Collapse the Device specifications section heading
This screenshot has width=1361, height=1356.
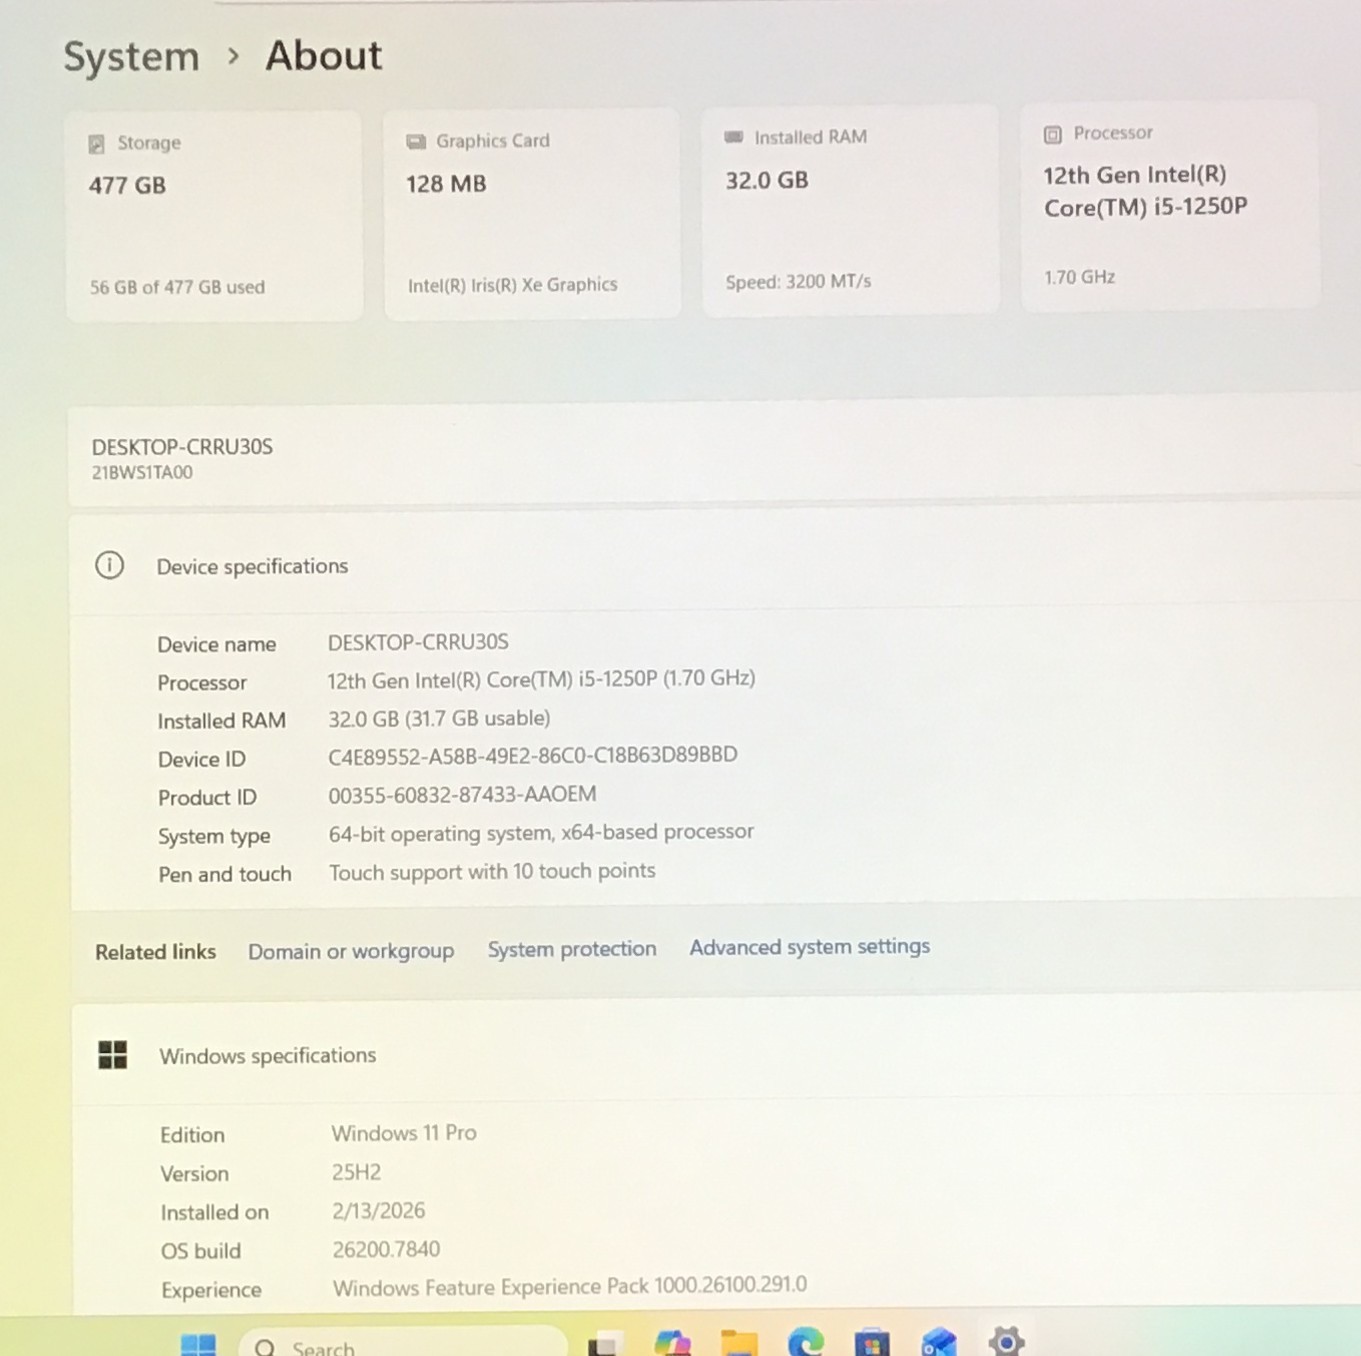tap(253, 566)
